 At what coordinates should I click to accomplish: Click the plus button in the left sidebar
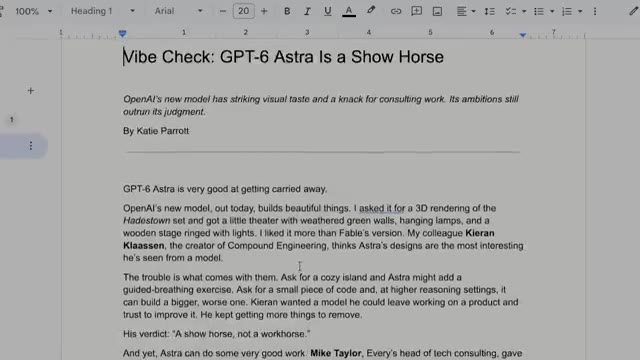click(31, 91)
